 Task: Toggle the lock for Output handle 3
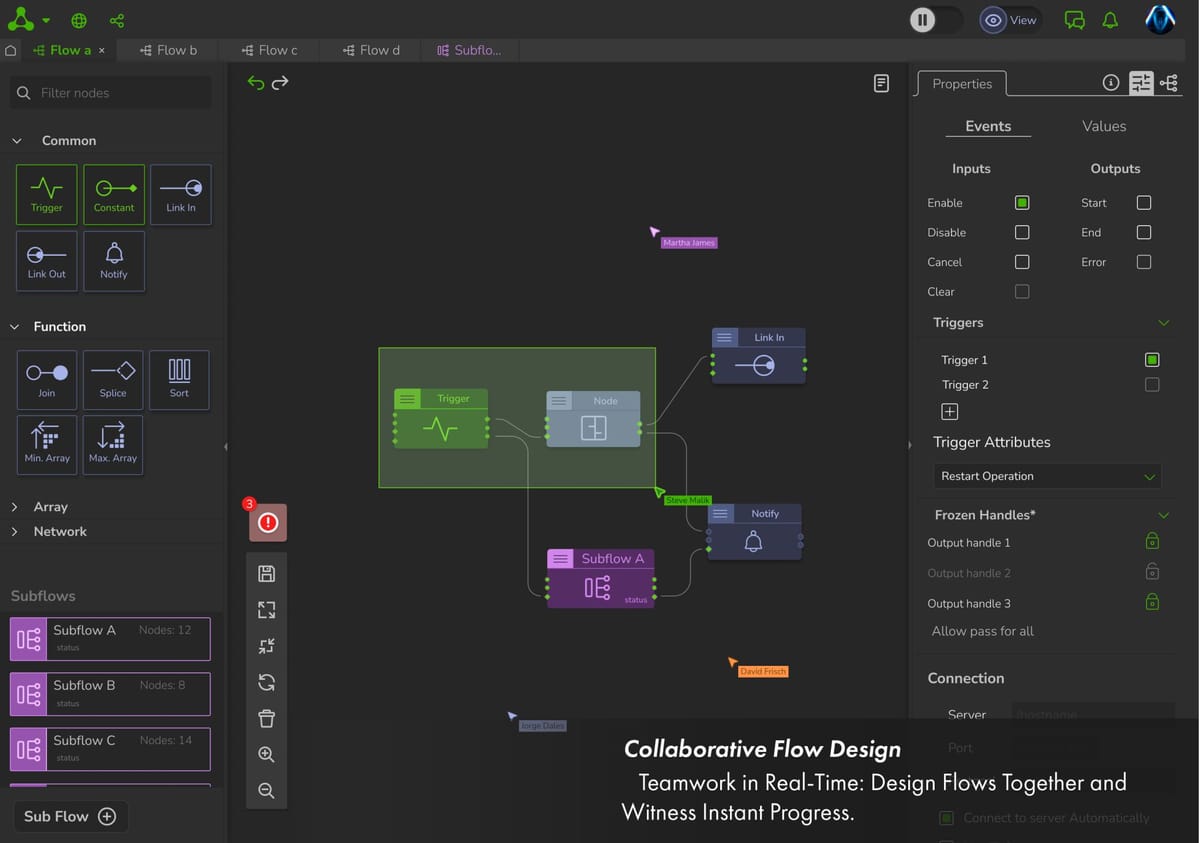1152,602
